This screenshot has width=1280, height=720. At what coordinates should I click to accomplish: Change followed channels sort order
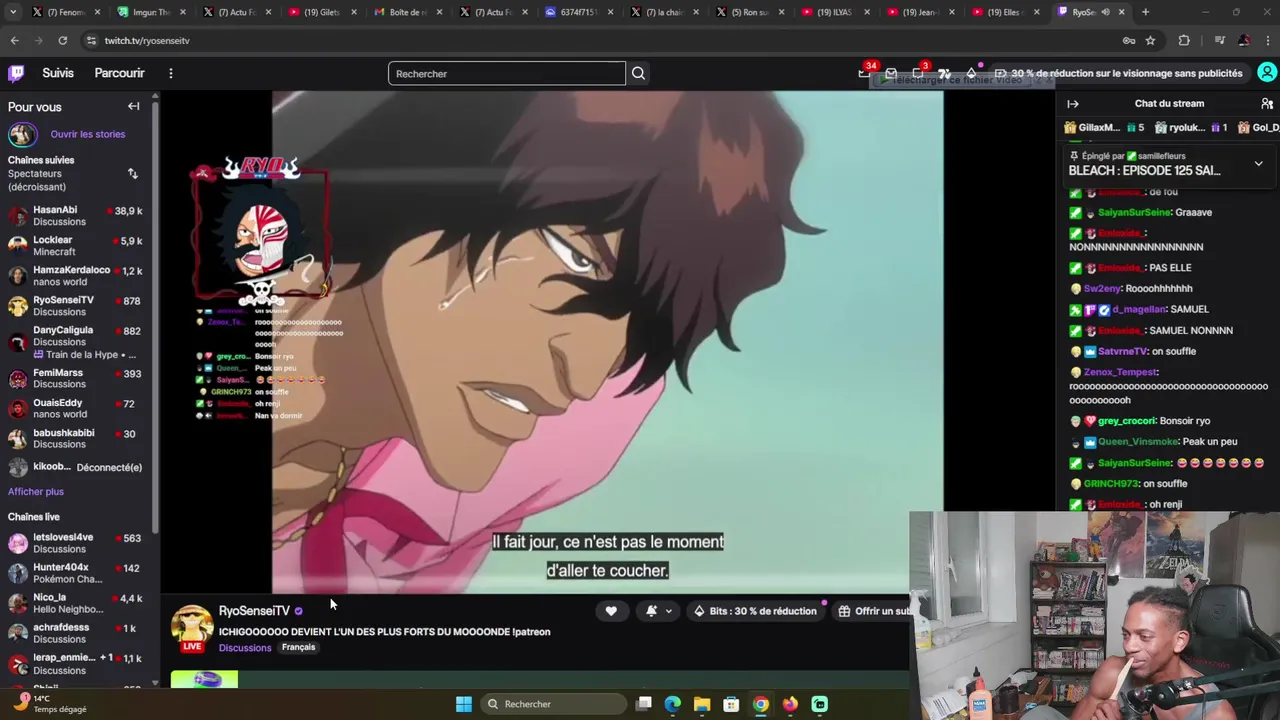[x=132, y=174]
